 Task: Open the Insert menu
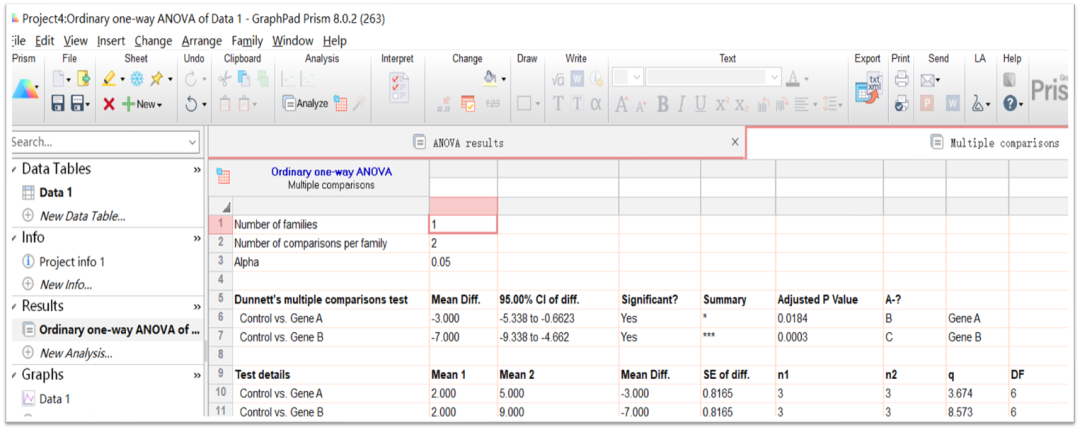click(111, 41)
